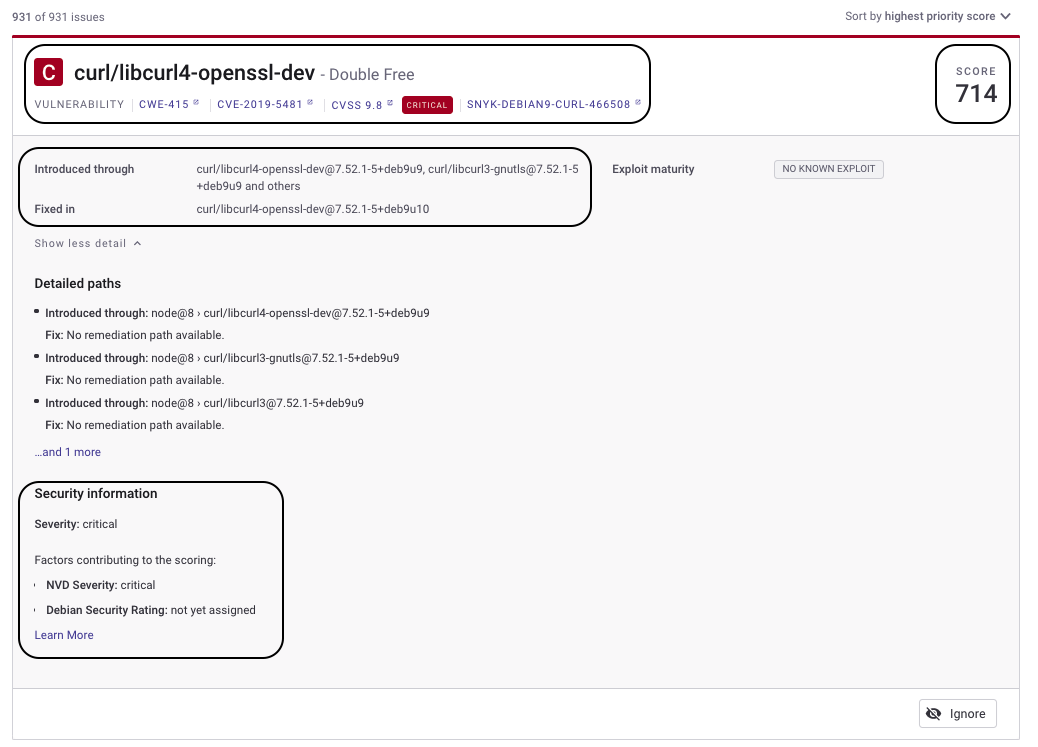Click path node@8 › curl/libcurl3@7.52.1-5+deb9u9
This screenshot has width=1038, height=747.
point(257,403)
